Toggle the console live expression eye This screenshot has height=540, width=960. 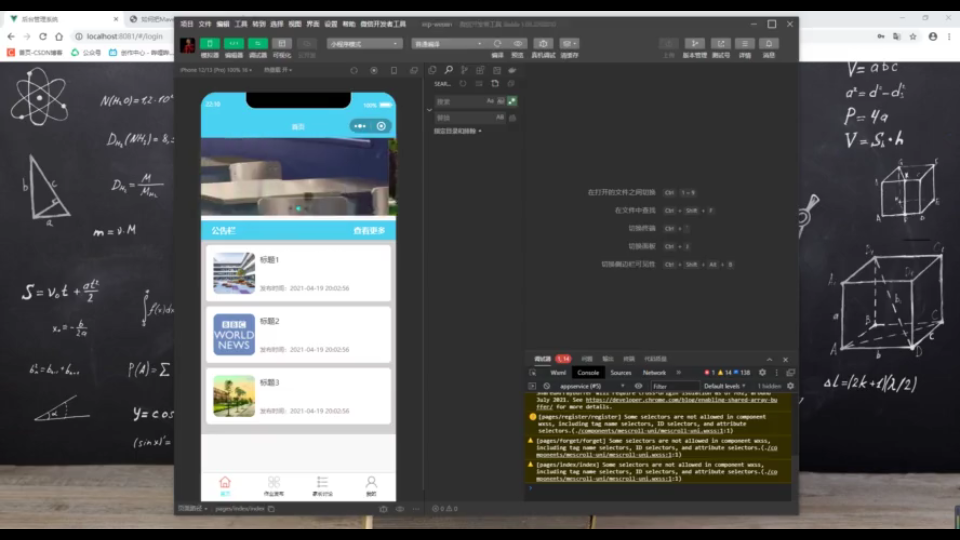[638, 386]
